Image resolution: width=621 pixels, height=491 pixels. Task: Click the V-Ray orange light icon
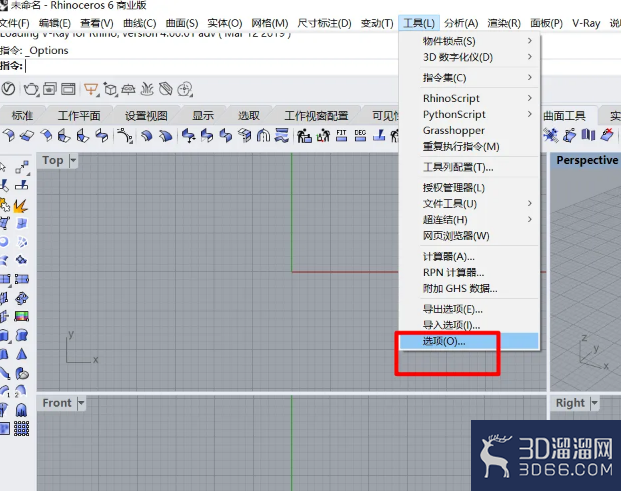(x=91, y=89)
